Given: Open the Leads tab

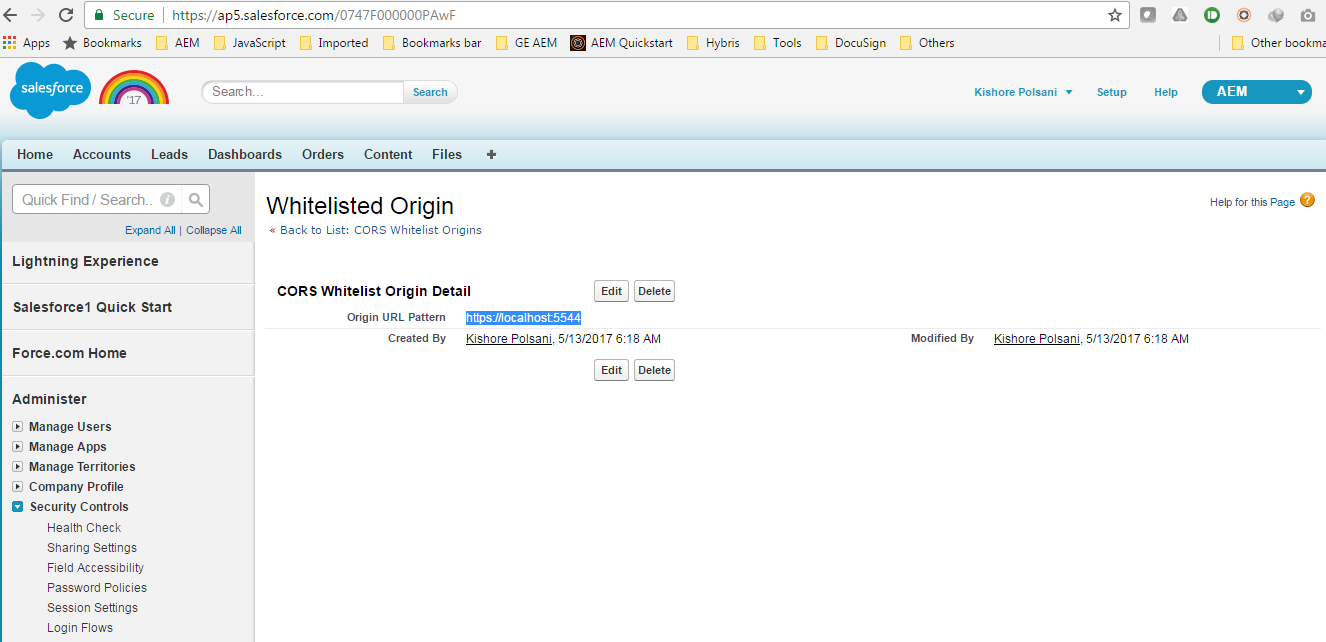Looking at the screenshot, I should pos(169,154).
